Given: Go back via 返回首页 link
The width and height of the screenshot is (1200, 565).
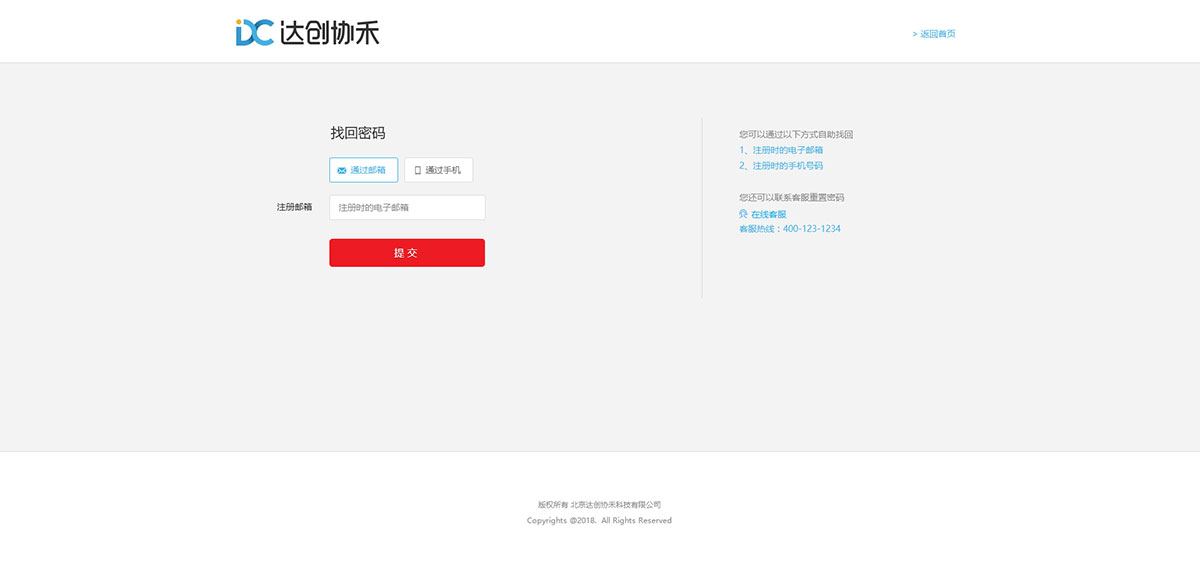Looking at the screenshot, I should (934, 34).
